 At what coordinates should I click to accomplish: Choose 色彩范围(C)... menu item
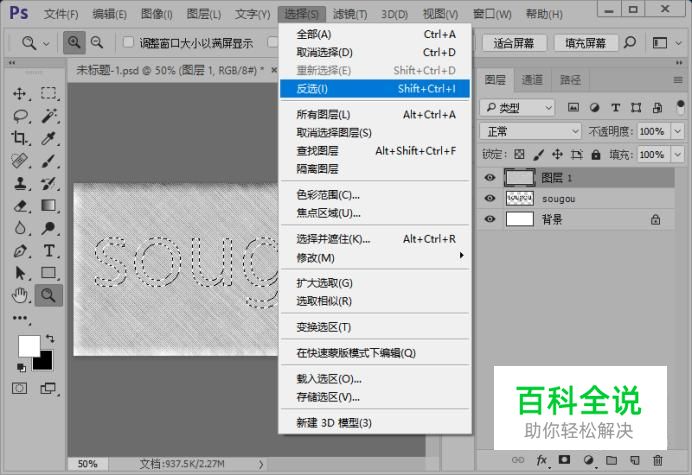pos(375,195)
